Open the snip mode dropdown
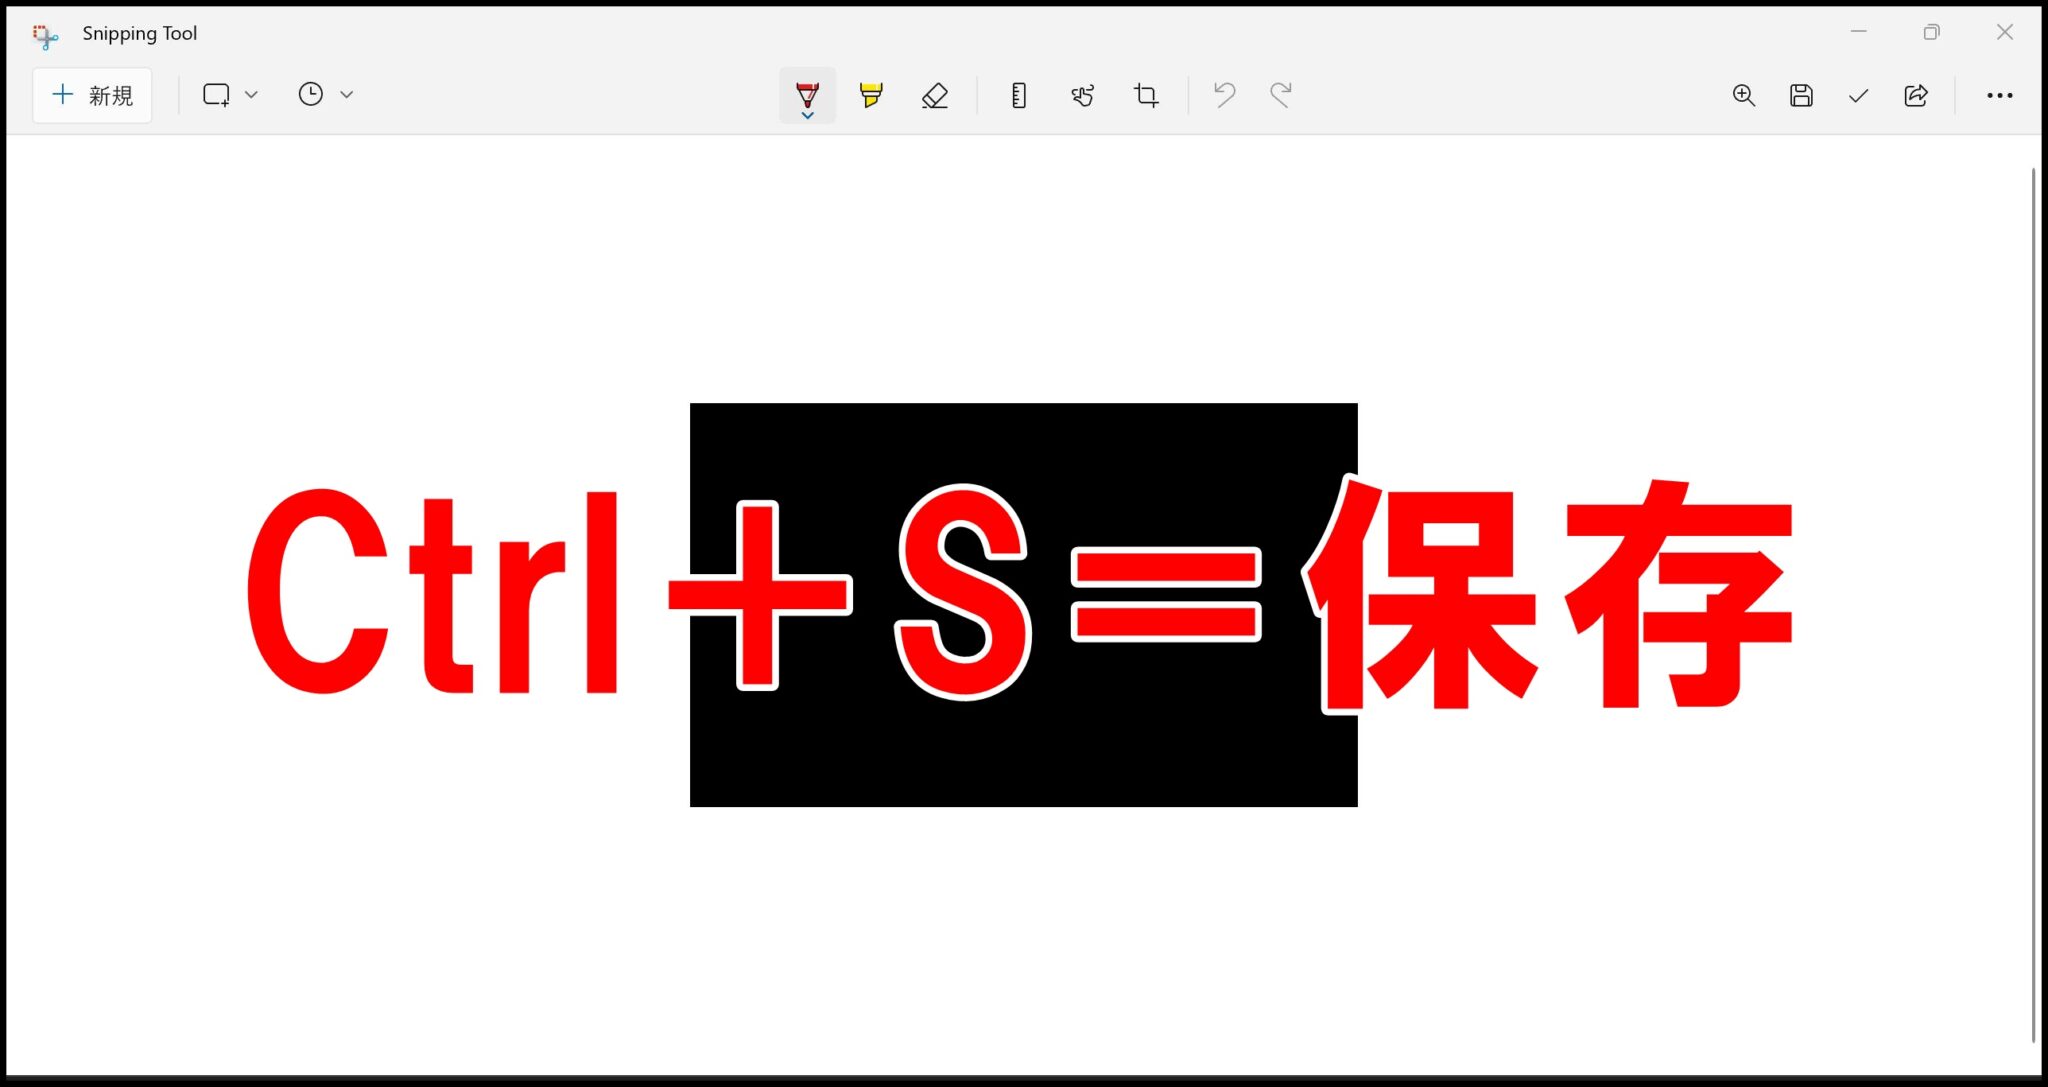The image size is (2048, 1087). click(251, 94)
